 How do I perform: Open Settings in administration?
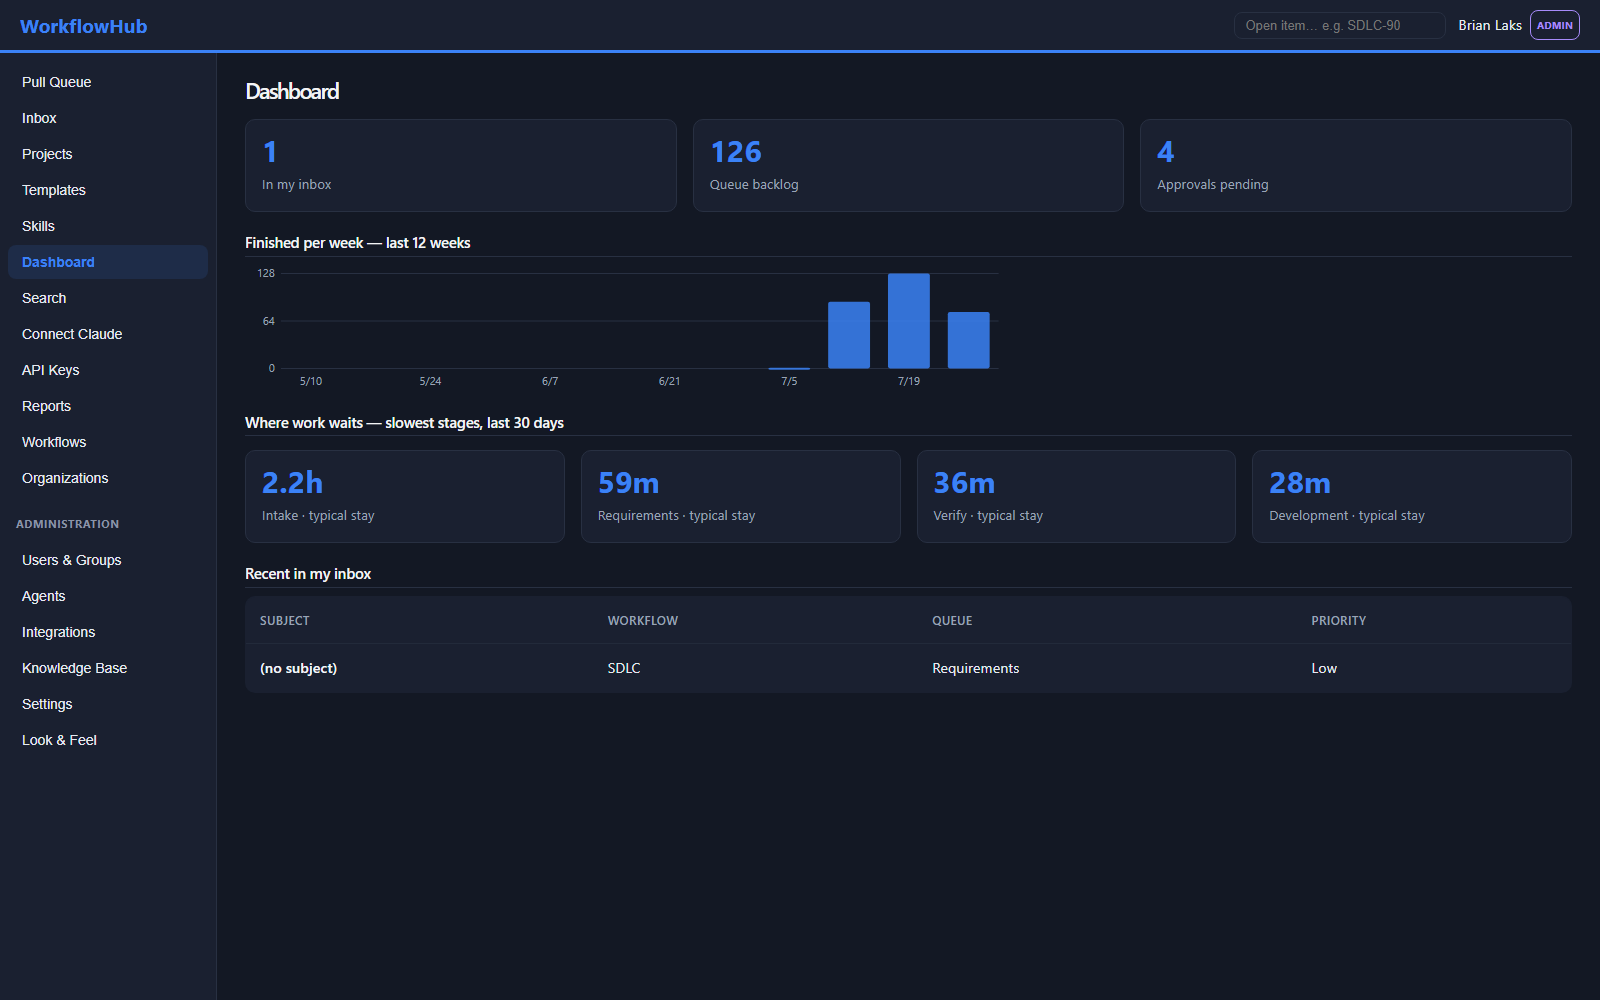coord(108,704)
